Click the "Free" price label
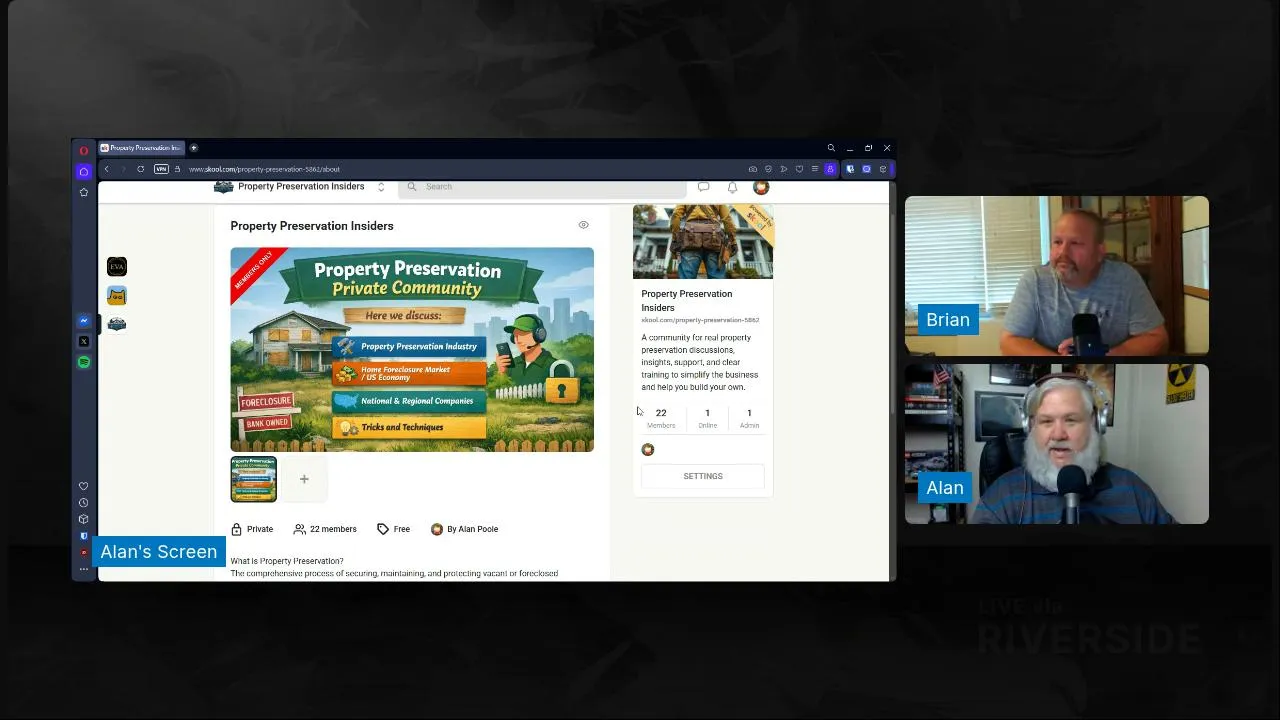This screenshot has height=720, width=1280. 393,529
